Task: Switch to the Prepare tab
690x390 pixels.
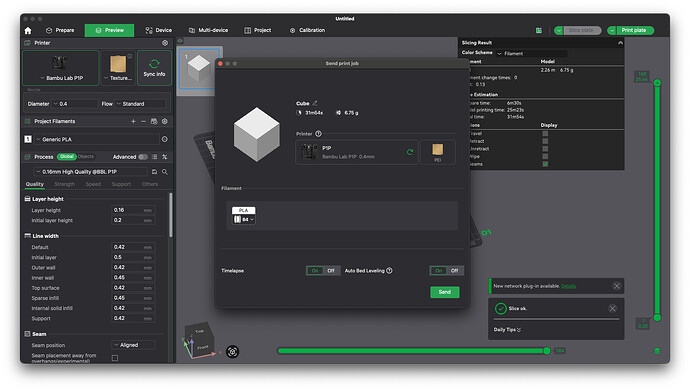Action: pyautogui.click(x=60, y=30)
